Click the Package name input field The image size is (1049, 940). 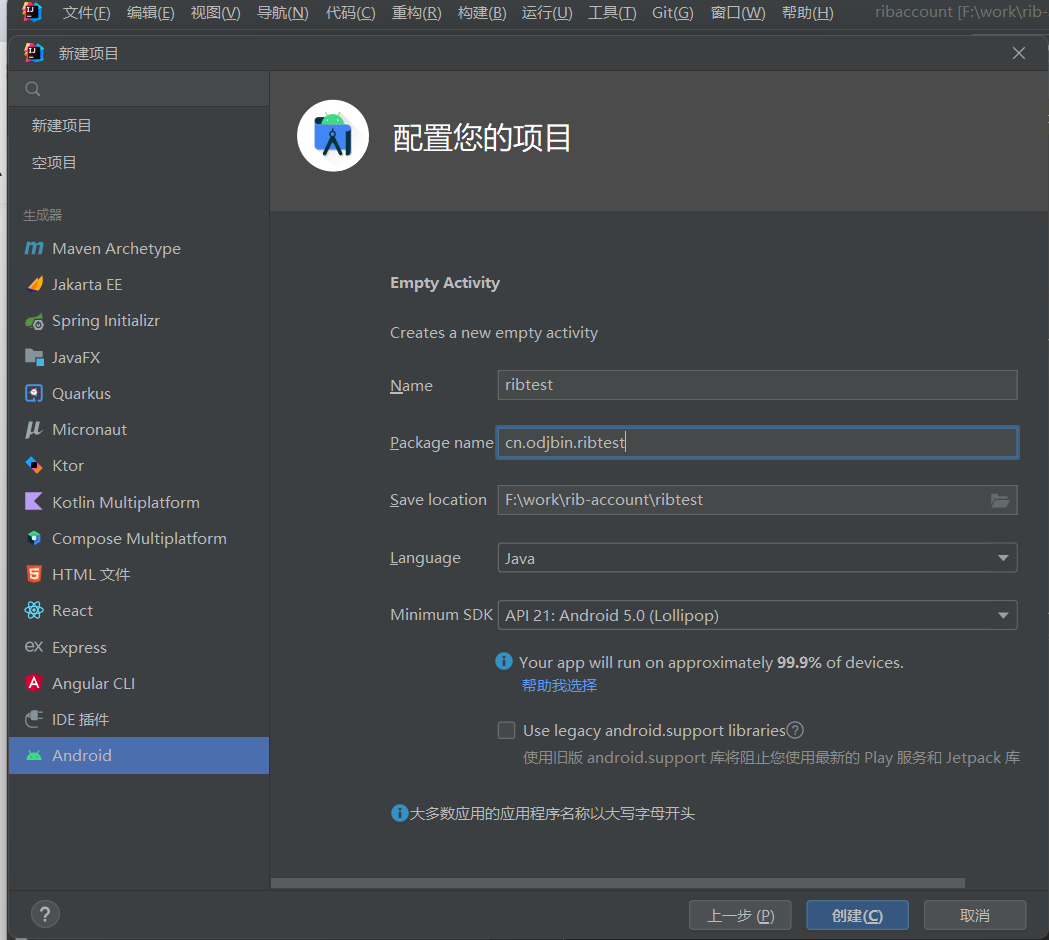pos(757,443)
